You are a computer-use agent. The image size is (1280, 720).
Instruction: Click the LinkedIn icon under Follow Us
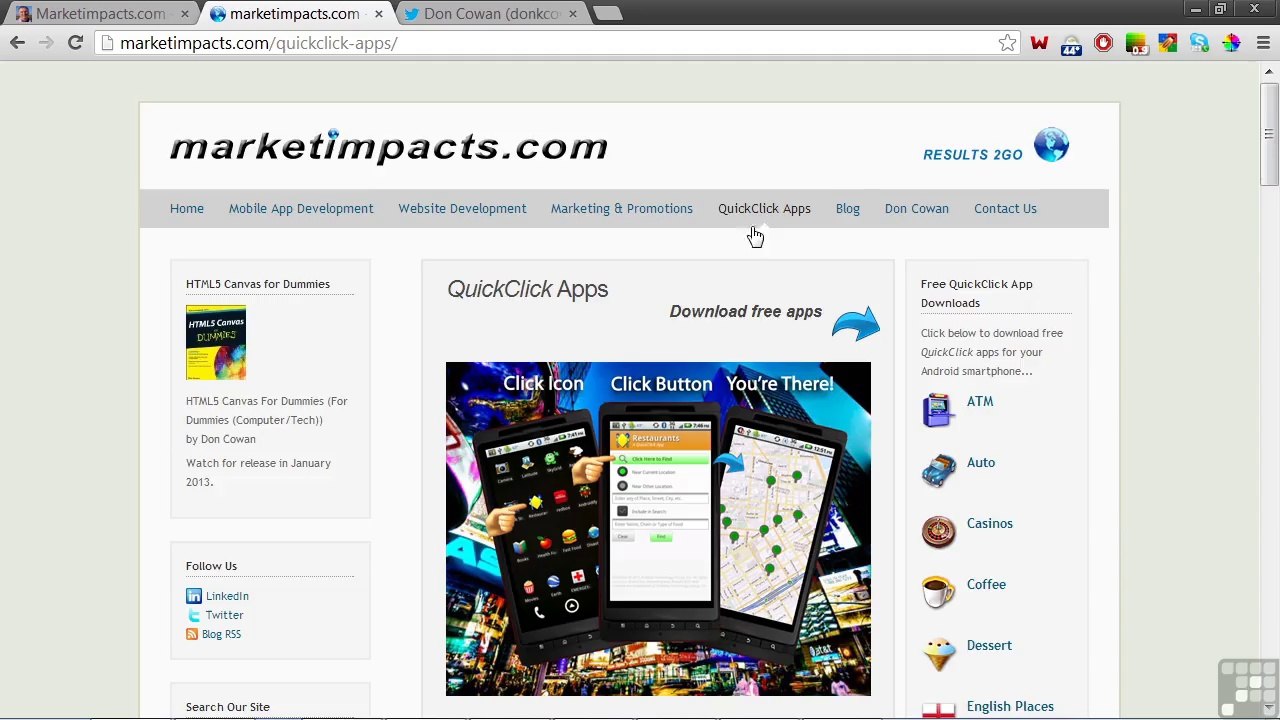(x=193, y=596)
